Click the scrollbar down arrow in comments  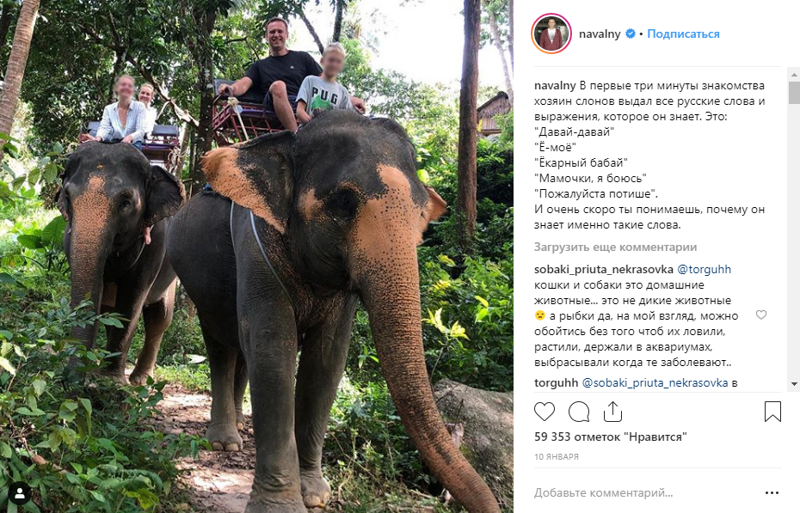click(794, 384)
